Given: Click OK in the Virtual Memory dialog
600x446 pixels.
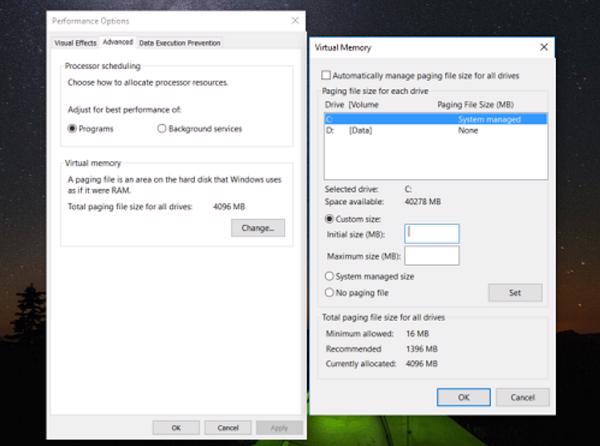Looking at the screenshot, I should point(464,397).
